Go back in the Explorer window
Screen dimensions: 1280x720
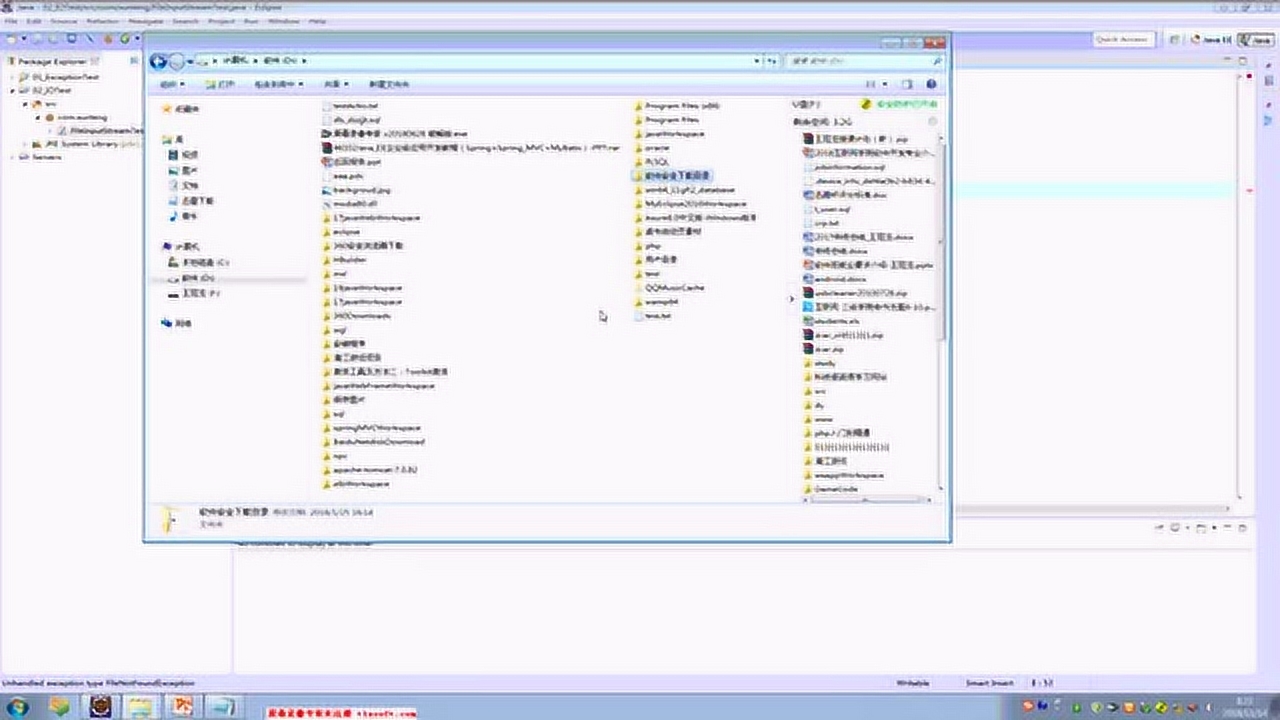[x=158, y=61]
